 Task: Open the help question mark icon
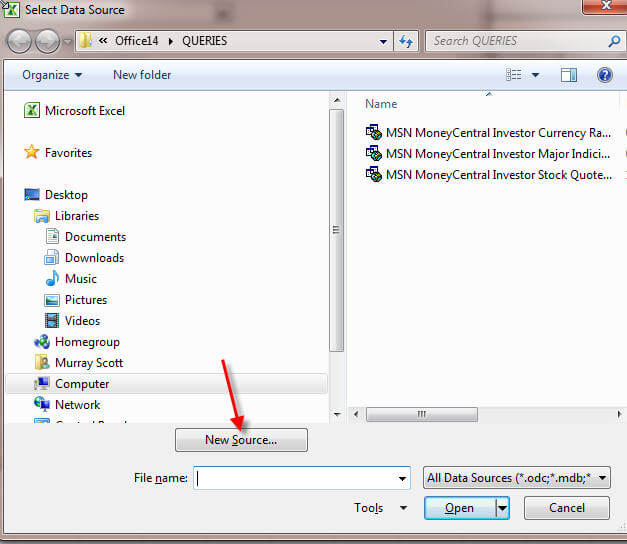(x=605, y=75)
